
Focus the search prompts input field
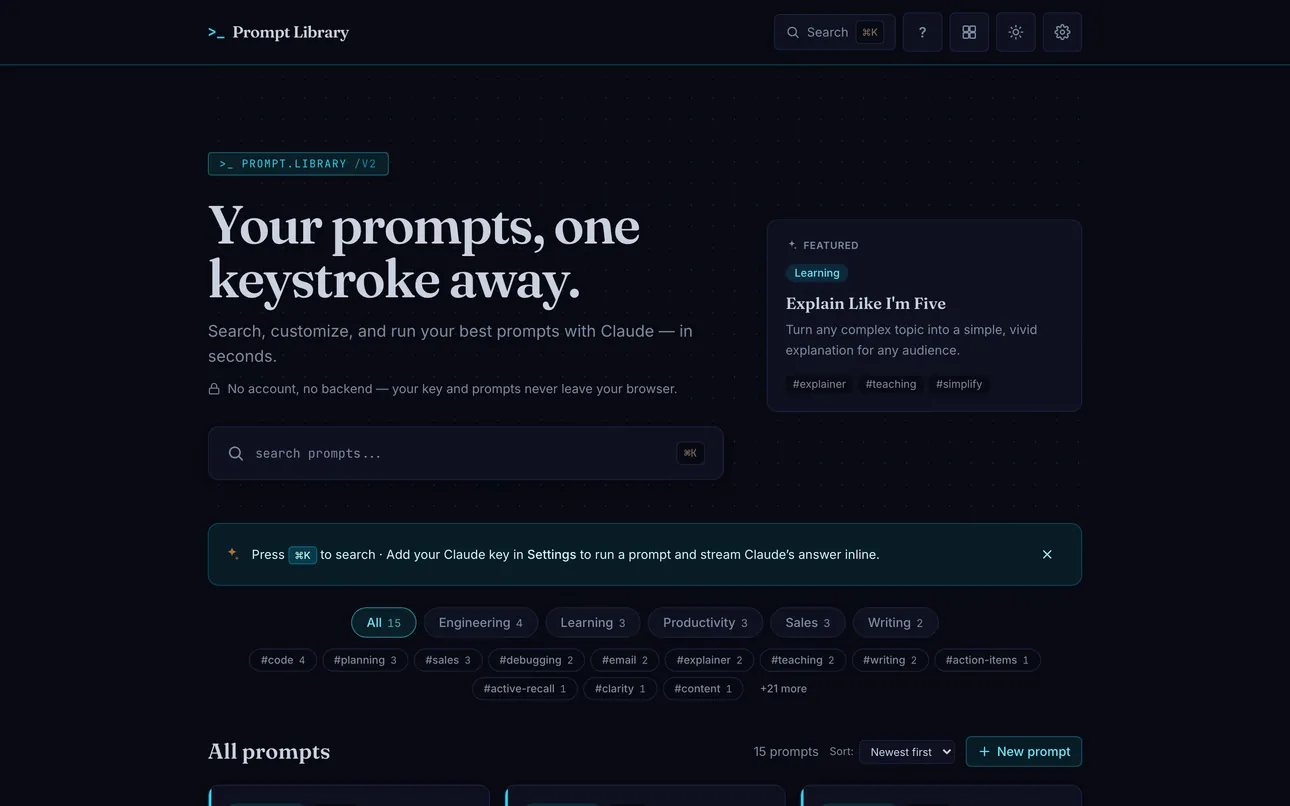click(465, 453)
